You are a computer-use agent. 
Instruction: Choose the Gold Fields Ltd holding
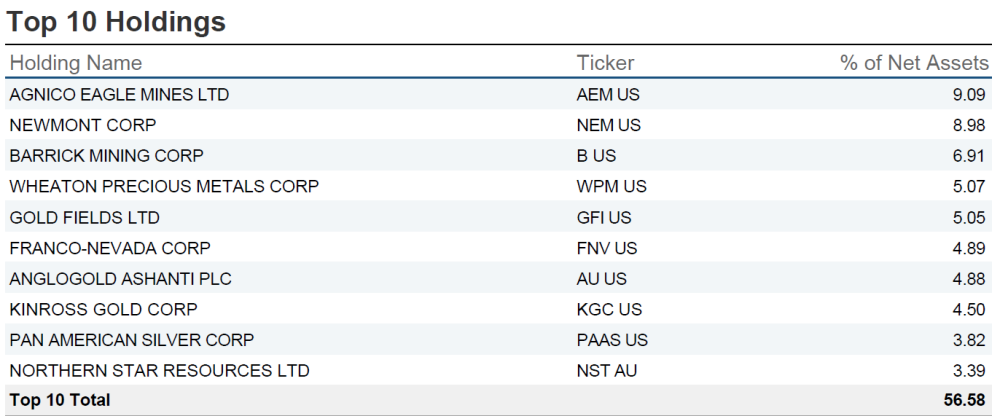tap(84, 217)
